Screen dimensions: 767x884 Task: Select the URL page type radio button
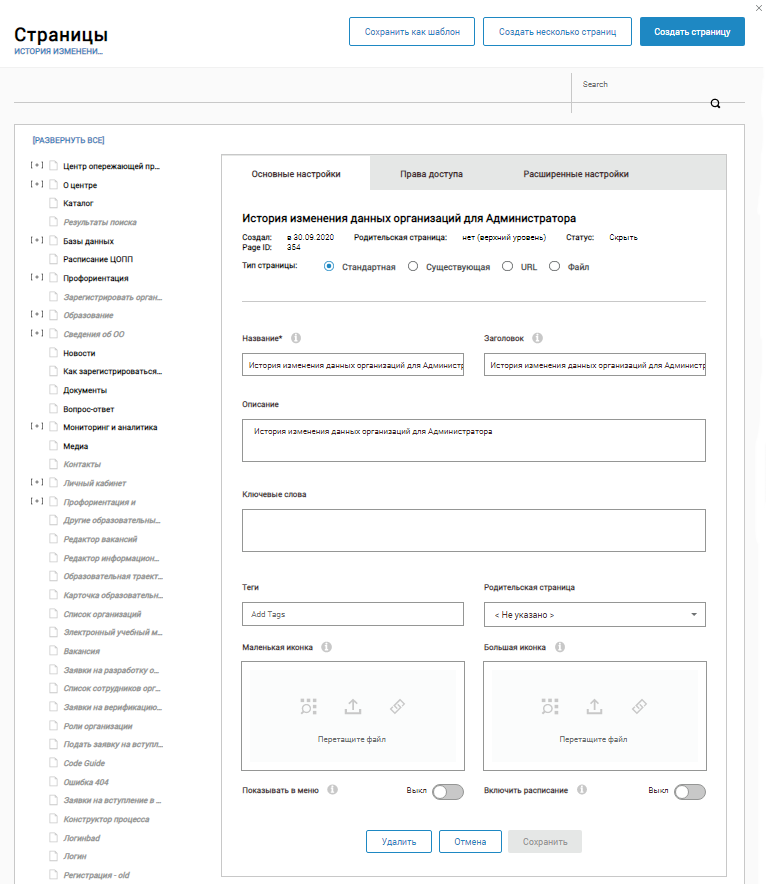[508, 267]
